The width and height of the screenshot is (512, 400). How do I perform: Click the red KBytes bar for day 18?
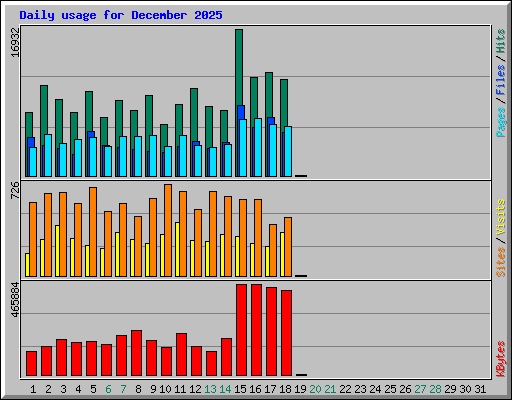286,333
